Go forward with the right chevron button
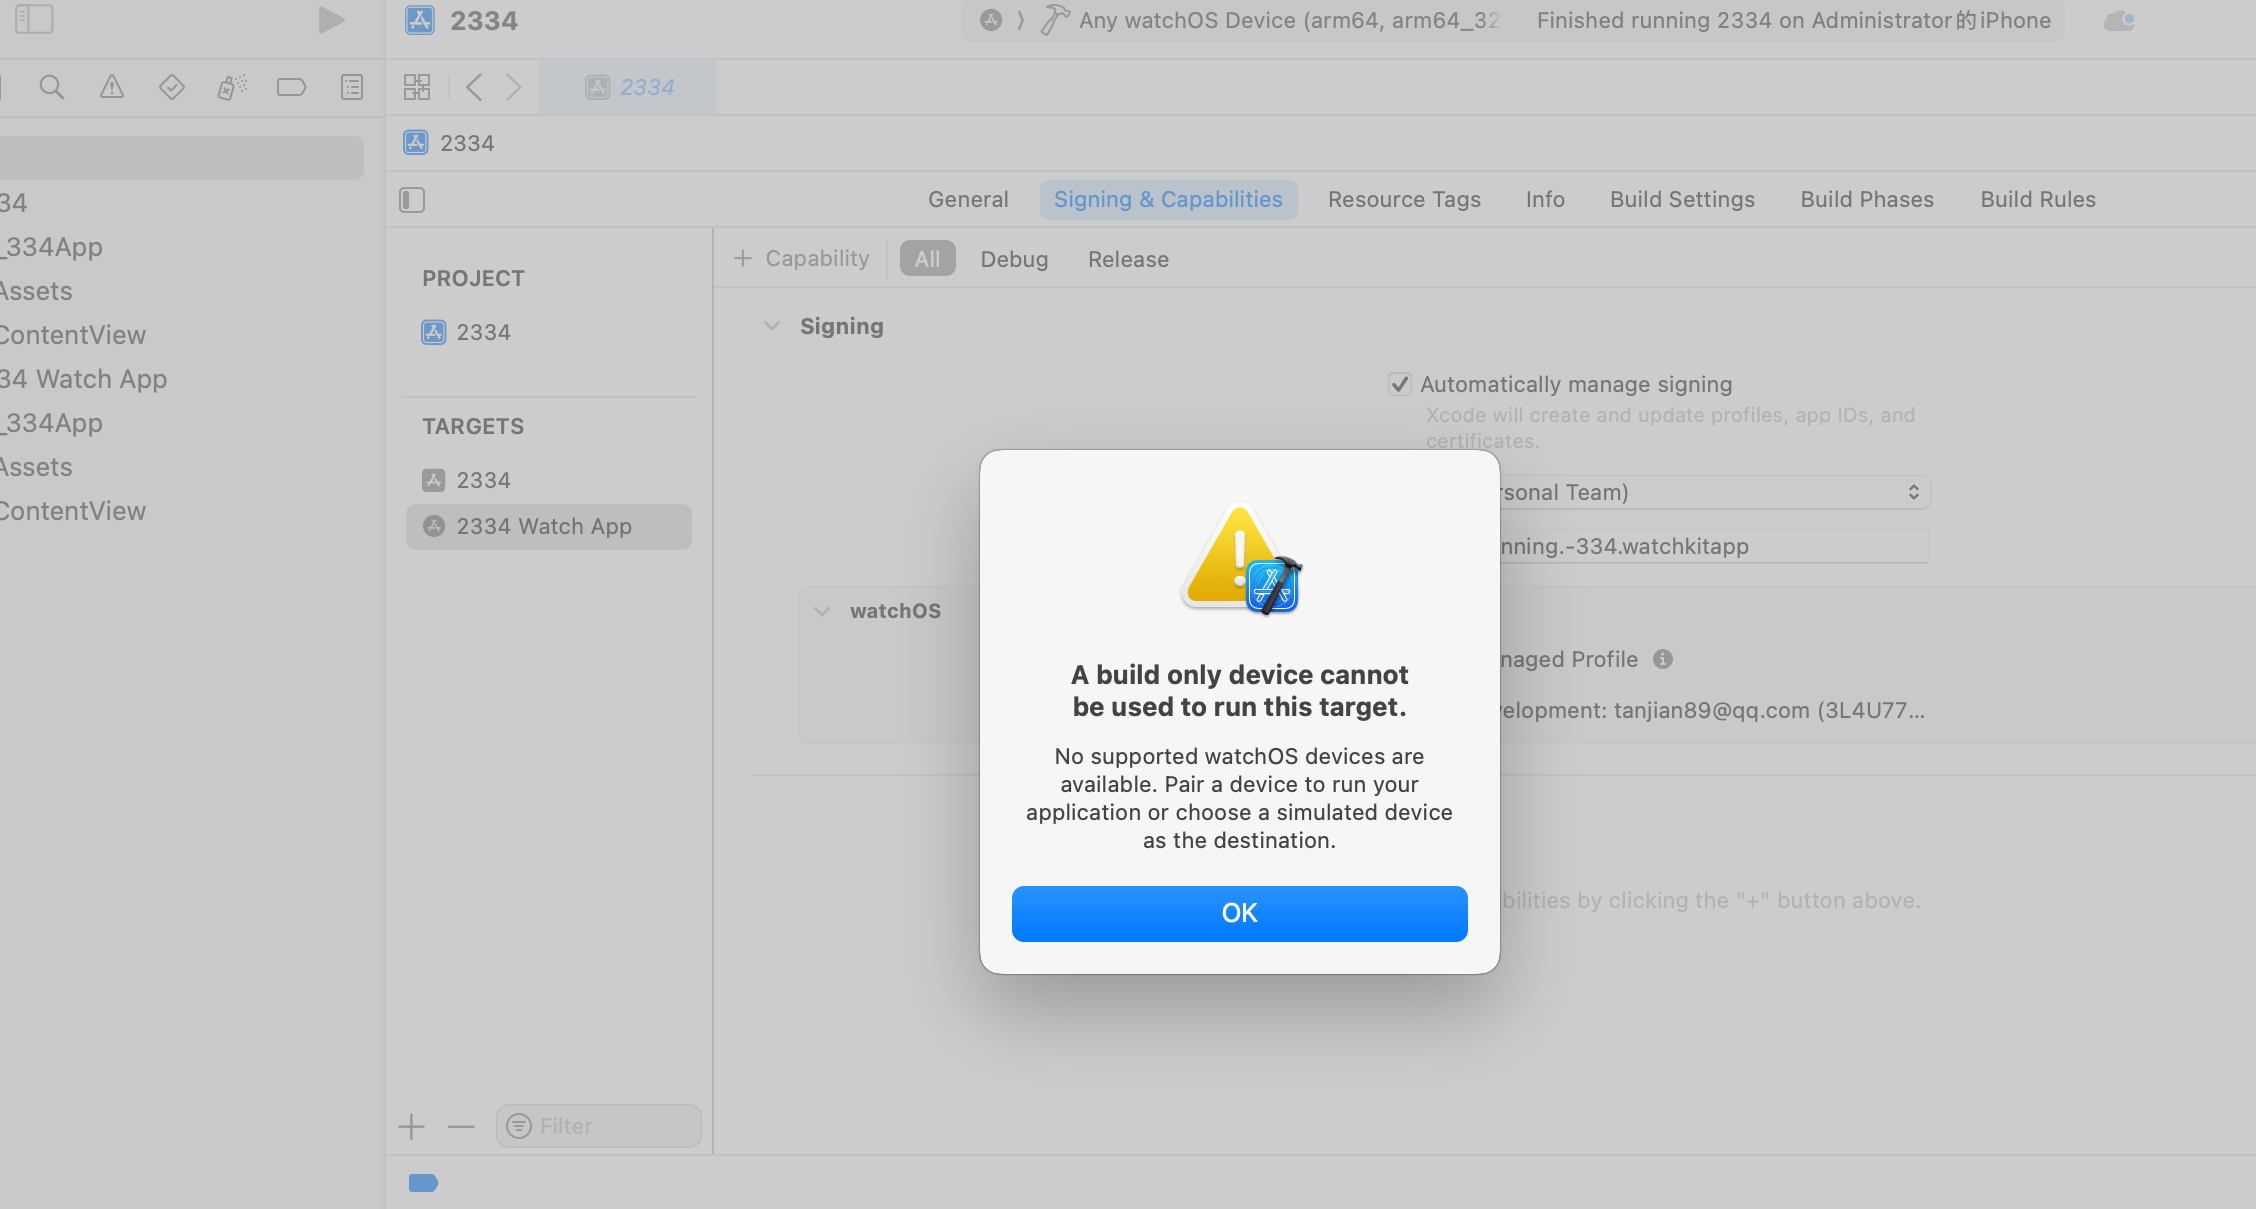The image size is (2256, 1209). click(x=513, y=87)
